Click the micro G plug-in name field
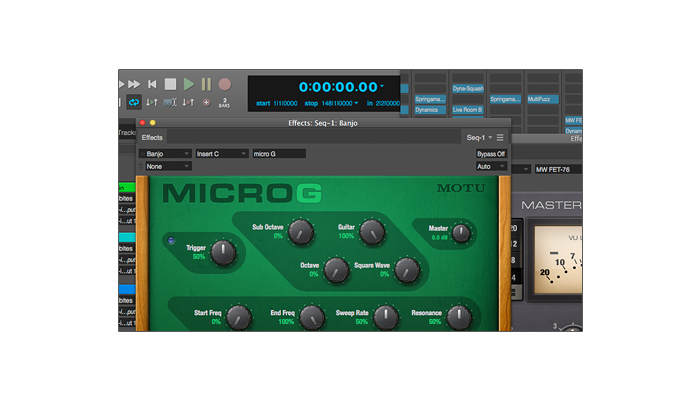 click(279, 154)
